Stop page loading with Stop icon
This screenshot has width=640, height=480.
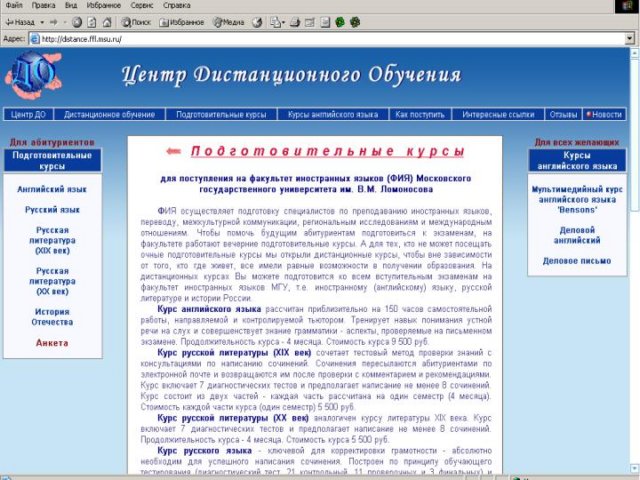pyautogui.click(x=77, y=22)
